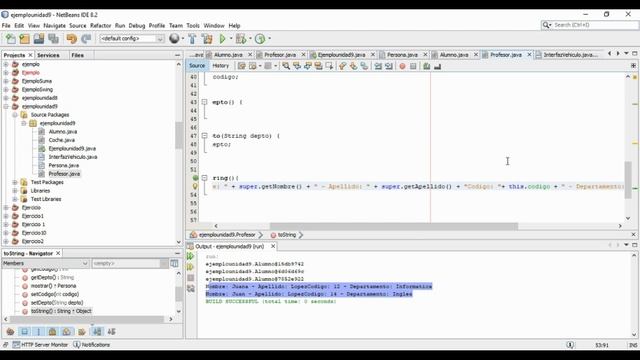Viewport: 640px width, 360px height.
Task: Collapse the Source Packages node
Action: coord(15,115)
